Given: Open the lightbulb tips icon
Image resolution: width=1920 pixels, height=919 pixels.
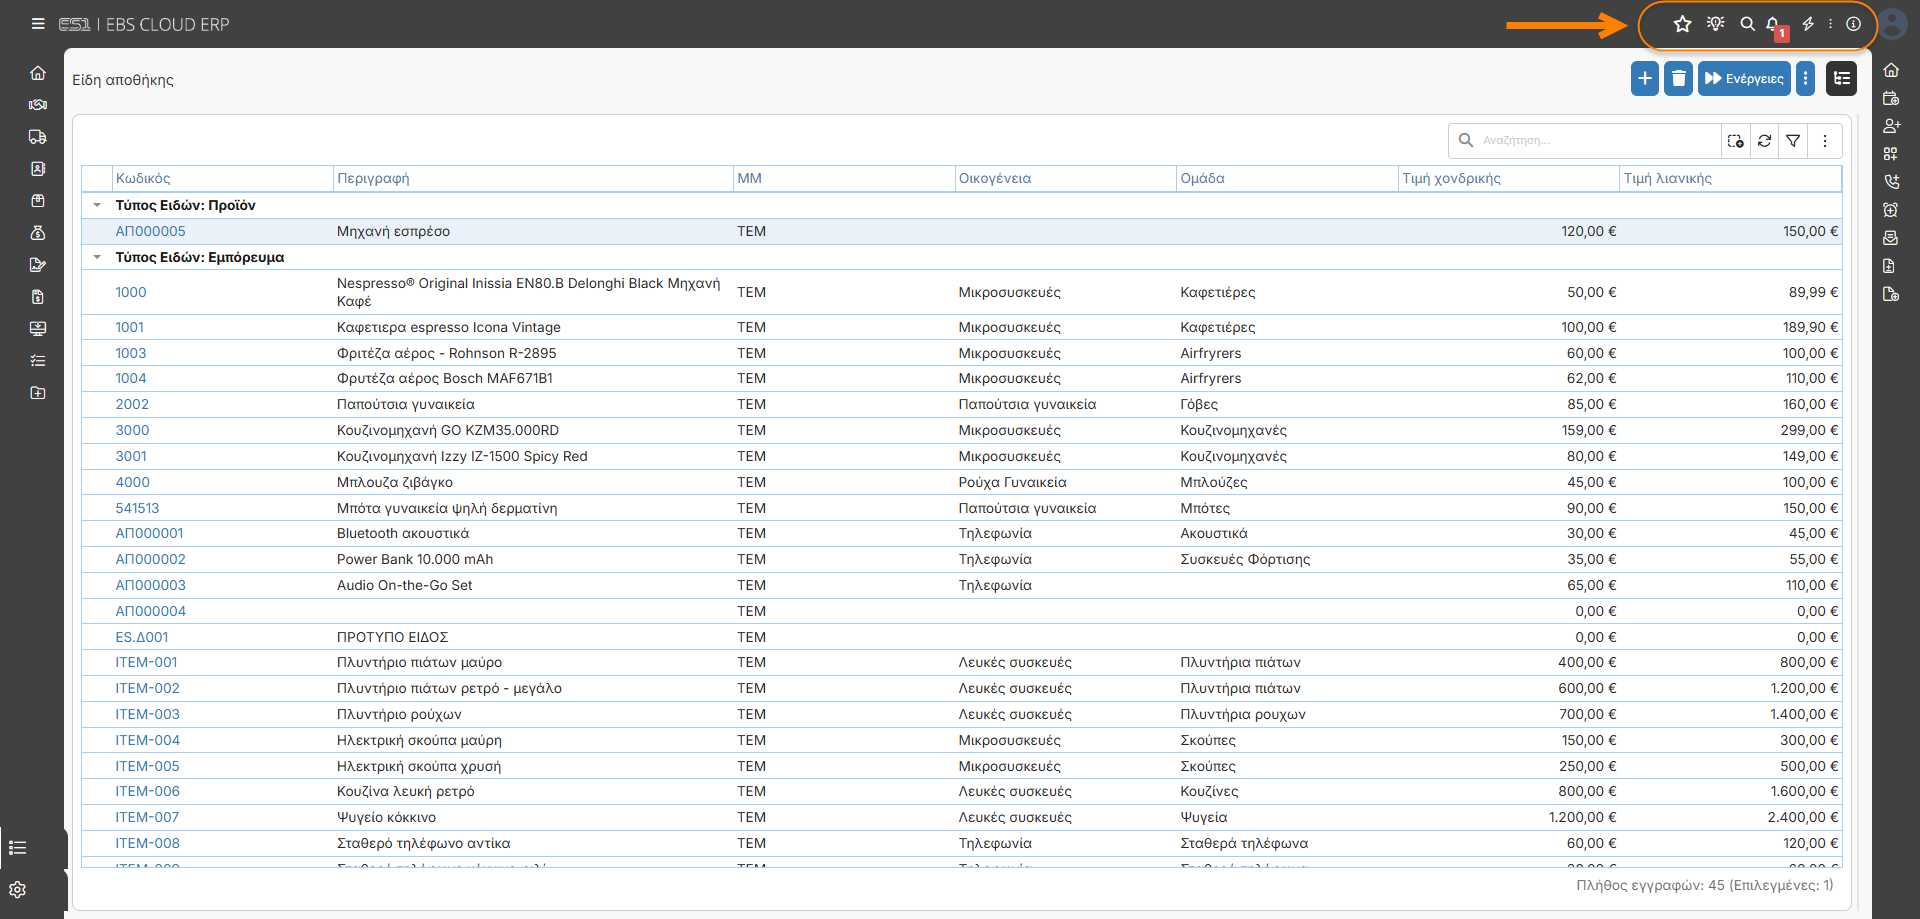Looking at the screenshot, I should point(1716,24).
